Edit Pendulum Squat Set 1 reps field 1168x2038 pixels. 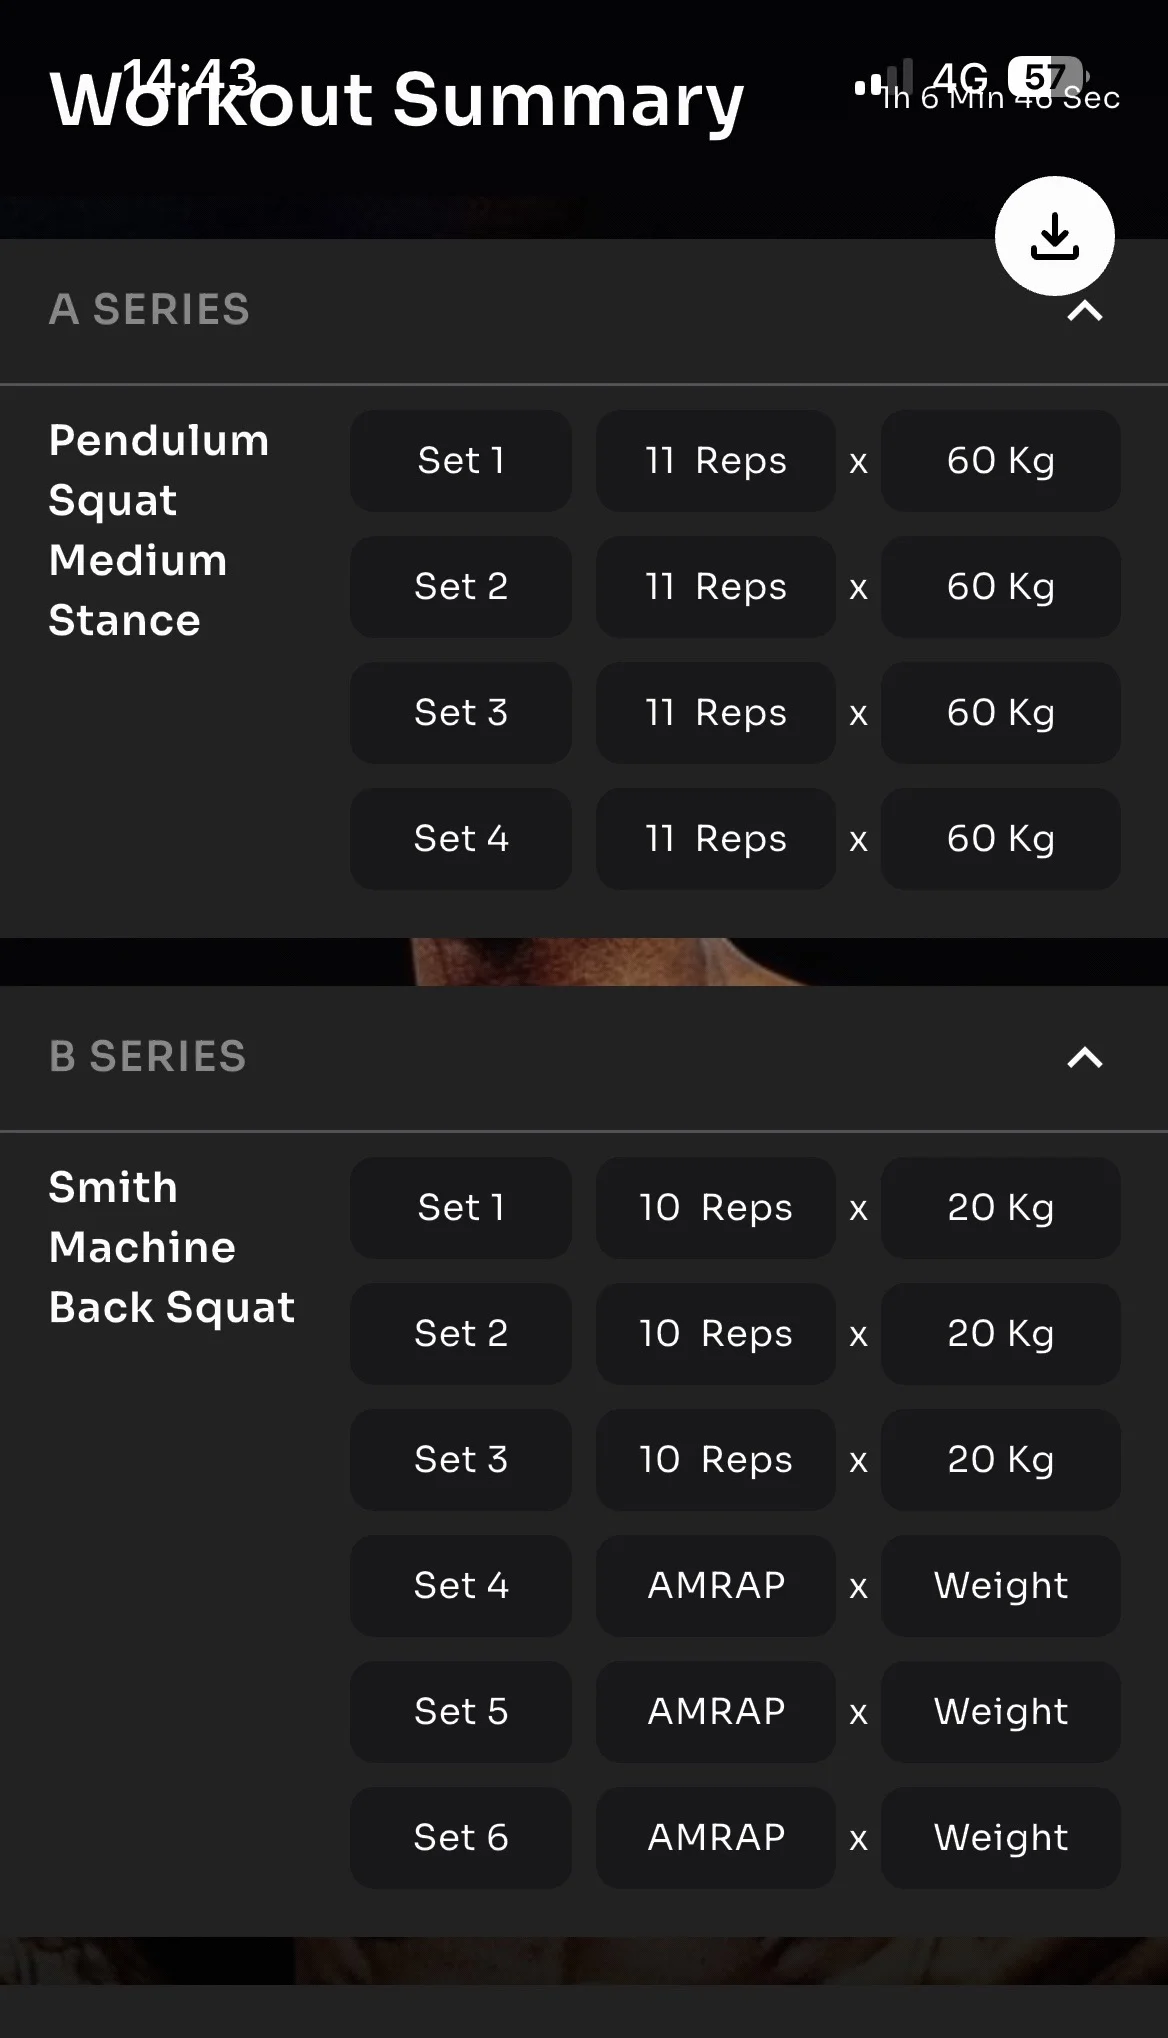pos(715,461)
